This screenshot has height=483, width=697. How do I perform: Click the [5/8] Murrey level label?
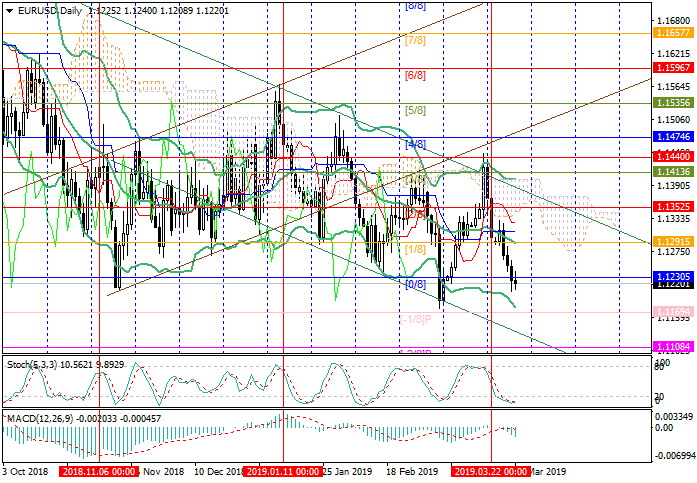[x=416, y=109]
